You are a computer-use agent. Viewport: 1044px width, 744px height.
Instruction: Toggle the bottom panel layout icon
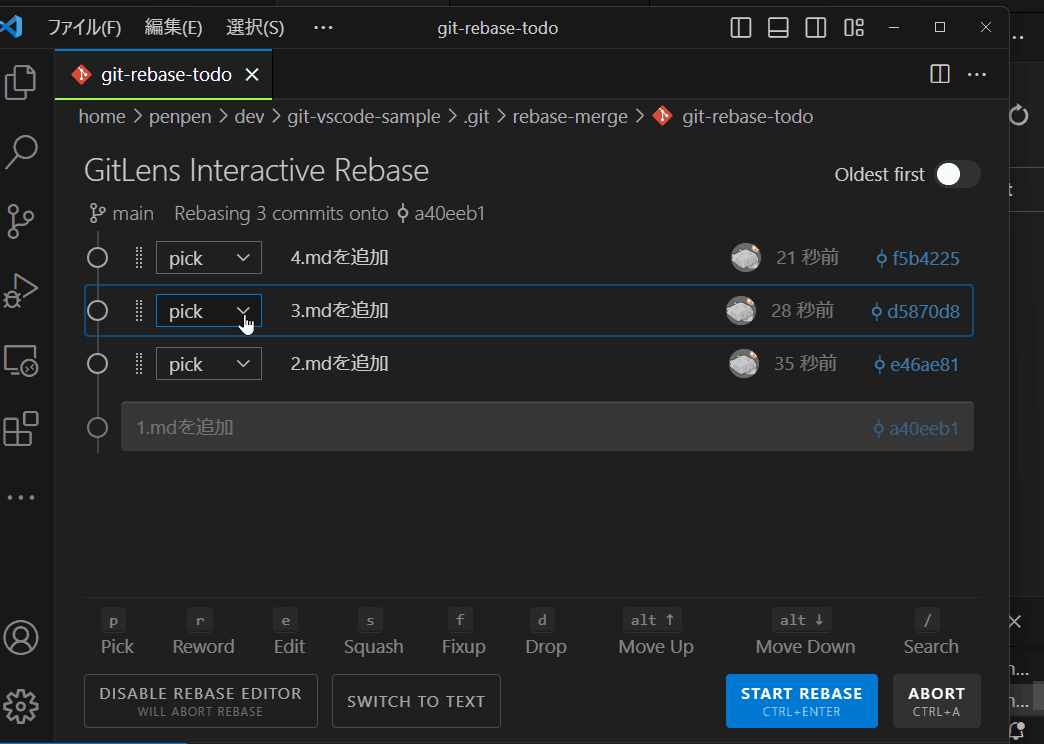coord(778,27)
